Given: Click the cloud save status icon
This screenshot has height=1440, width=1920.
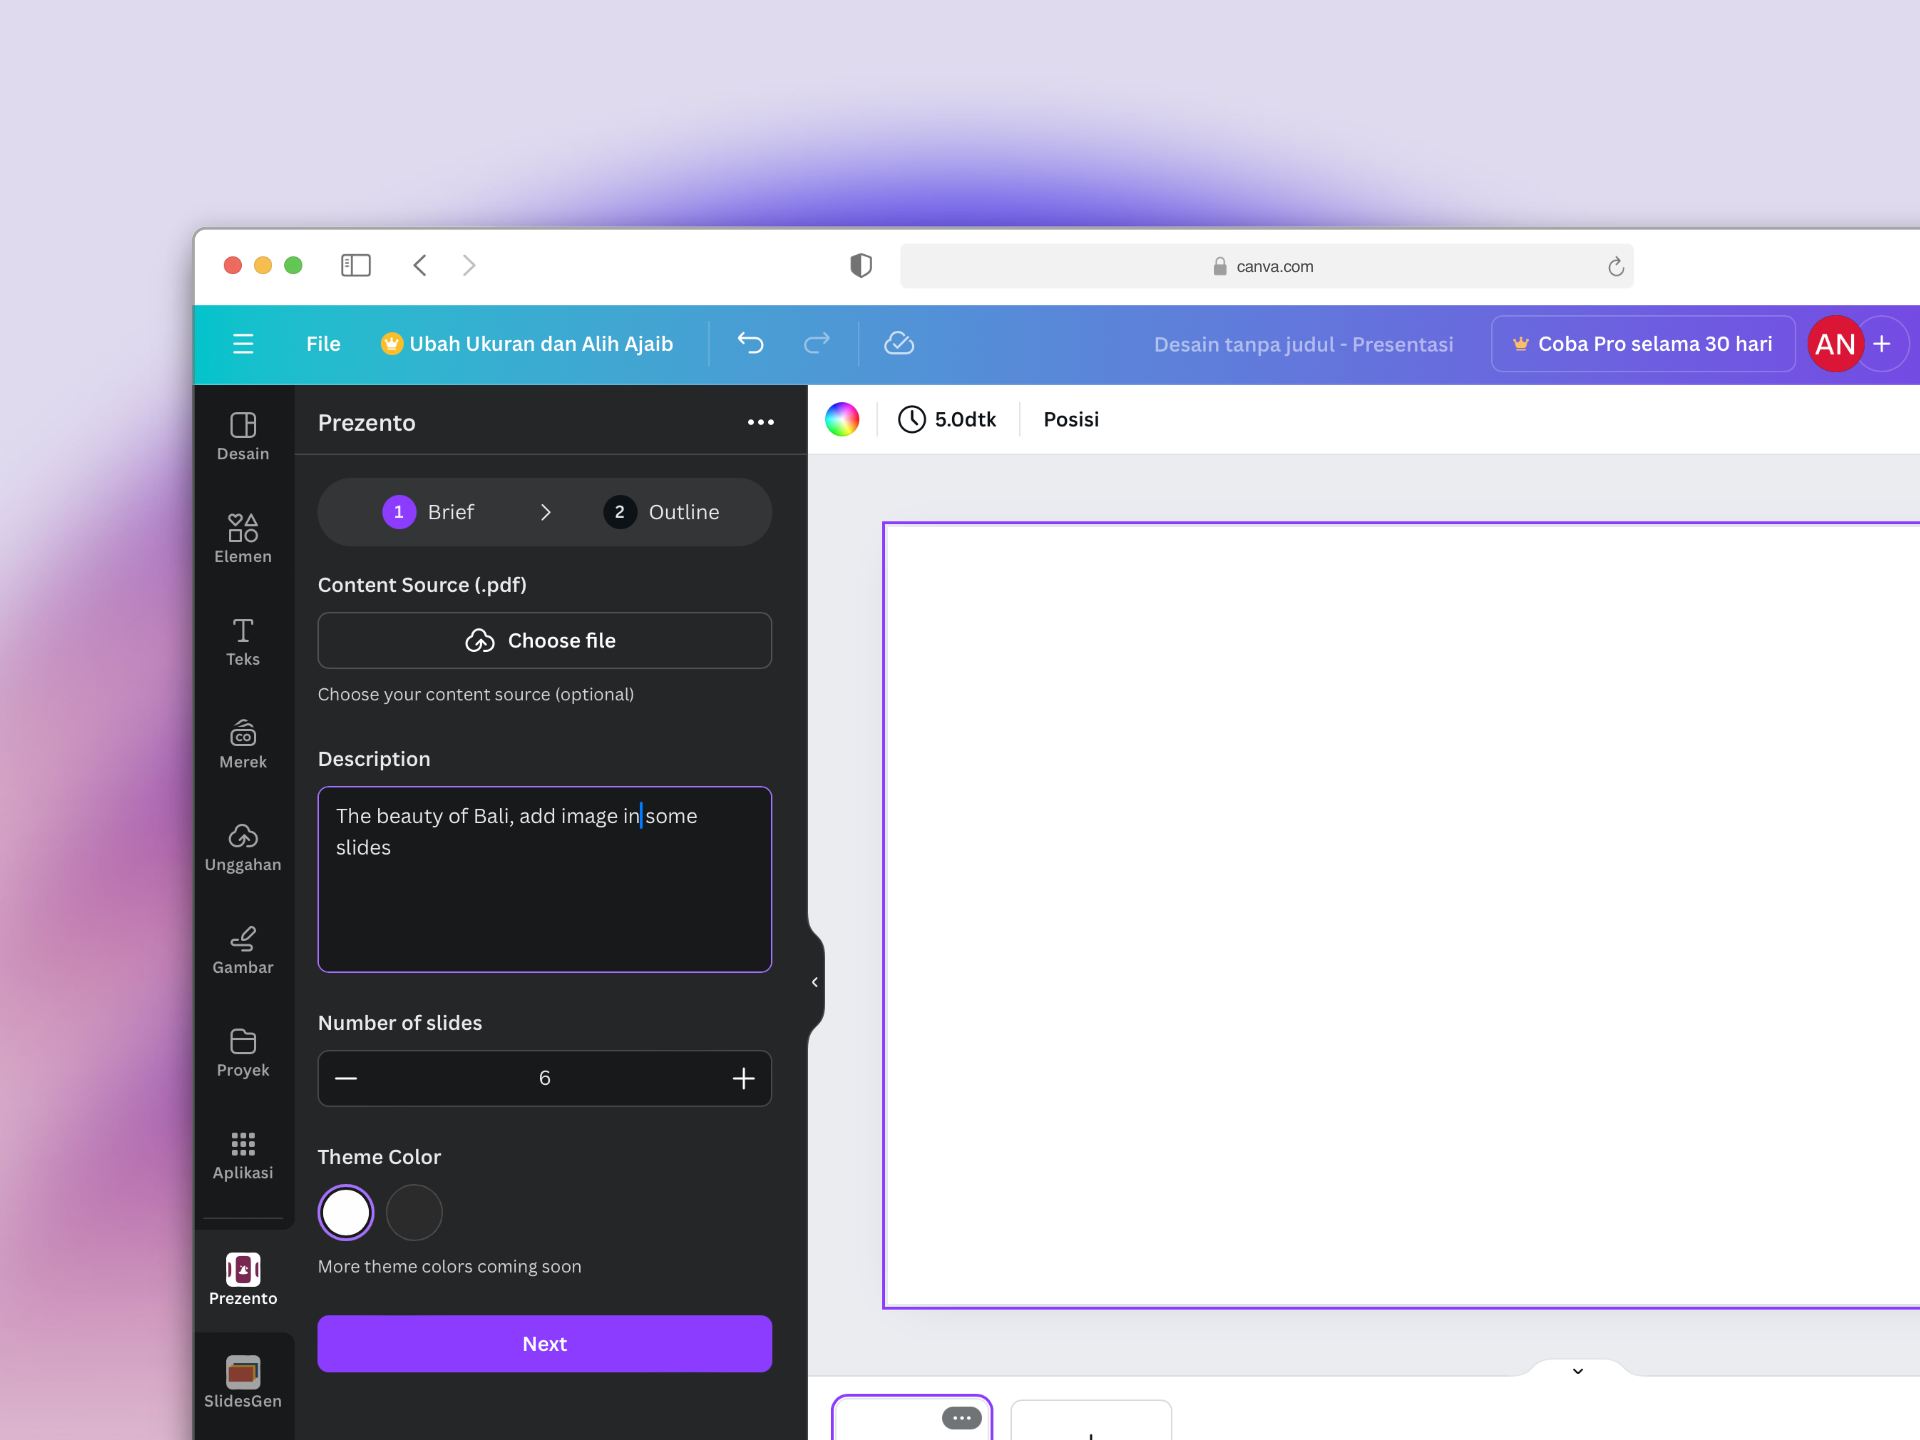Looking at the screenshot, I should [899, 344].
